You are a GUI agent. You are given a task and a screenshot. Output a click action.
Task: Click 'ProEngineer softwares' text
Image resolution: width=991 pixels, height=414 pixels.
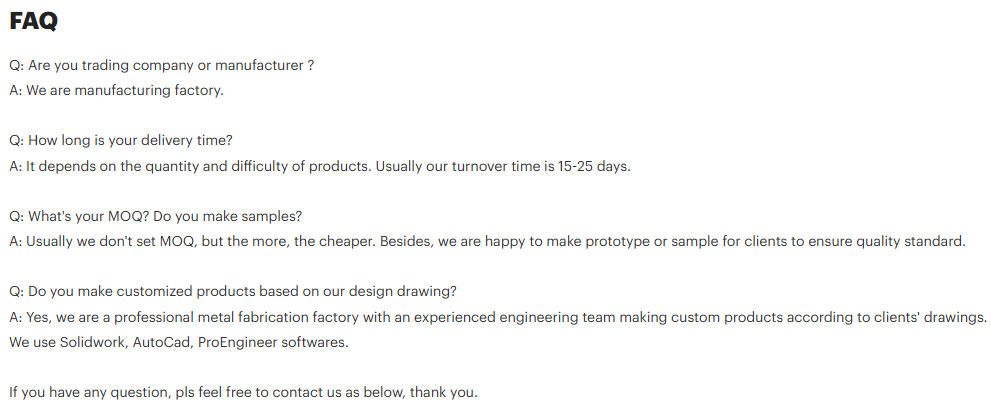pos(276,342)
